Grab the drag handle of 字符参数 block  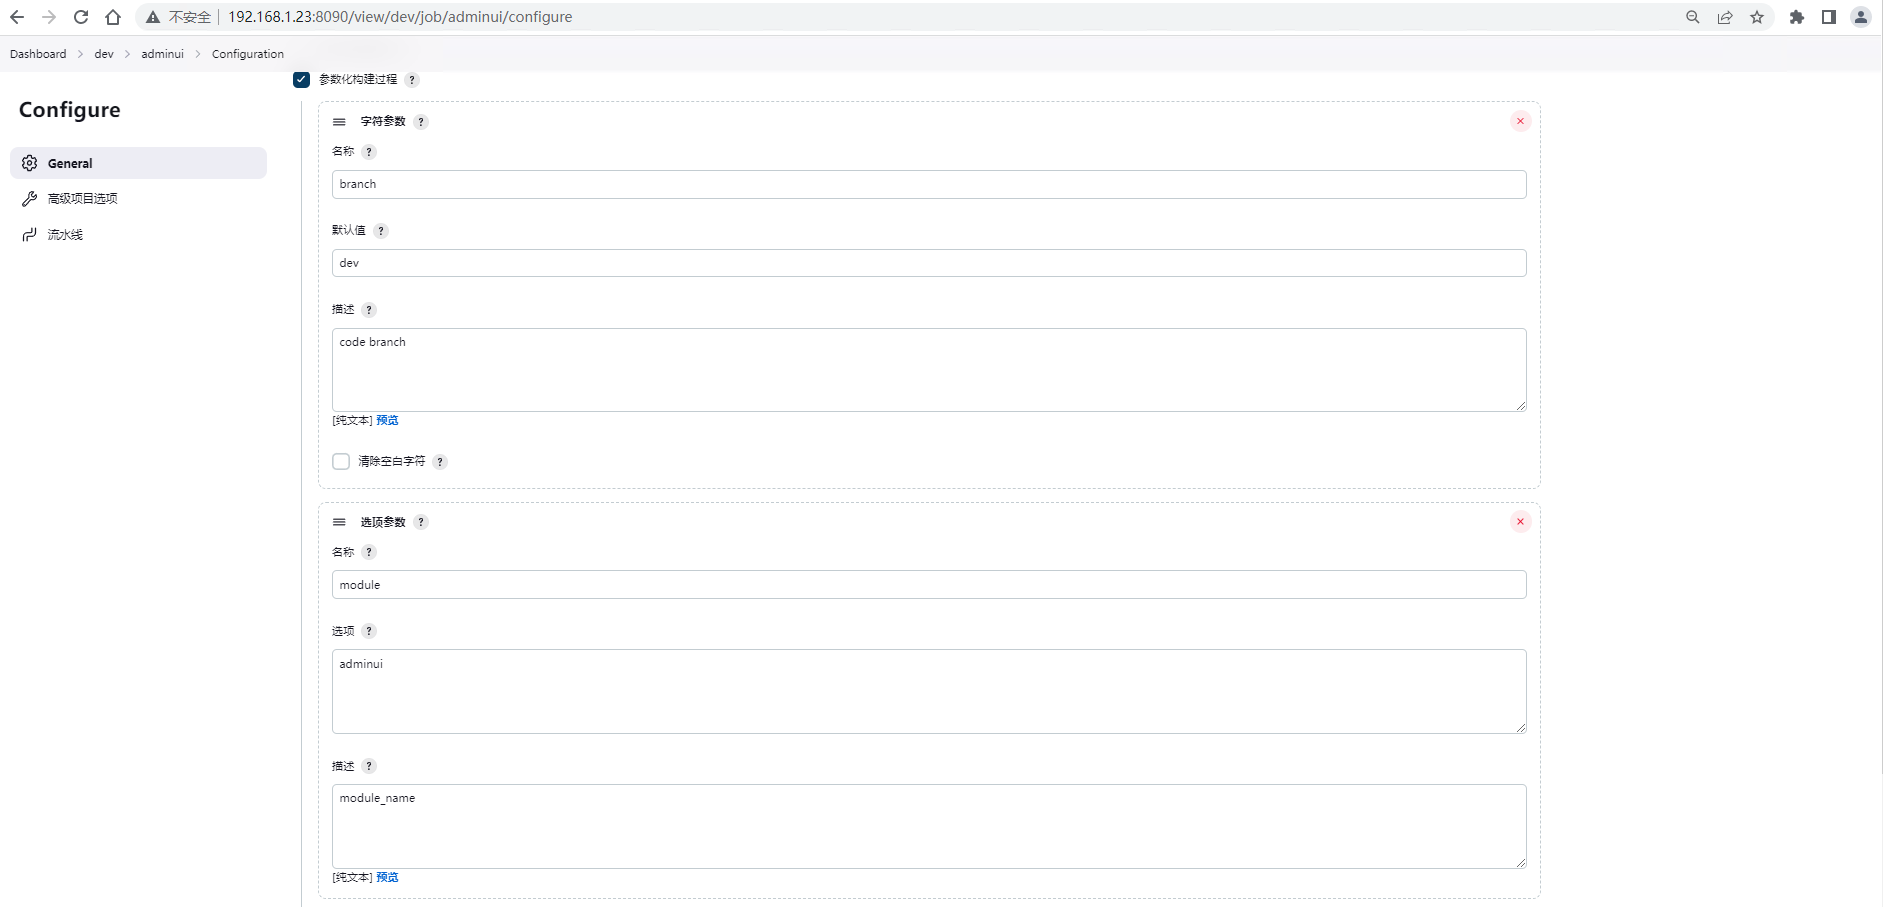339,122
